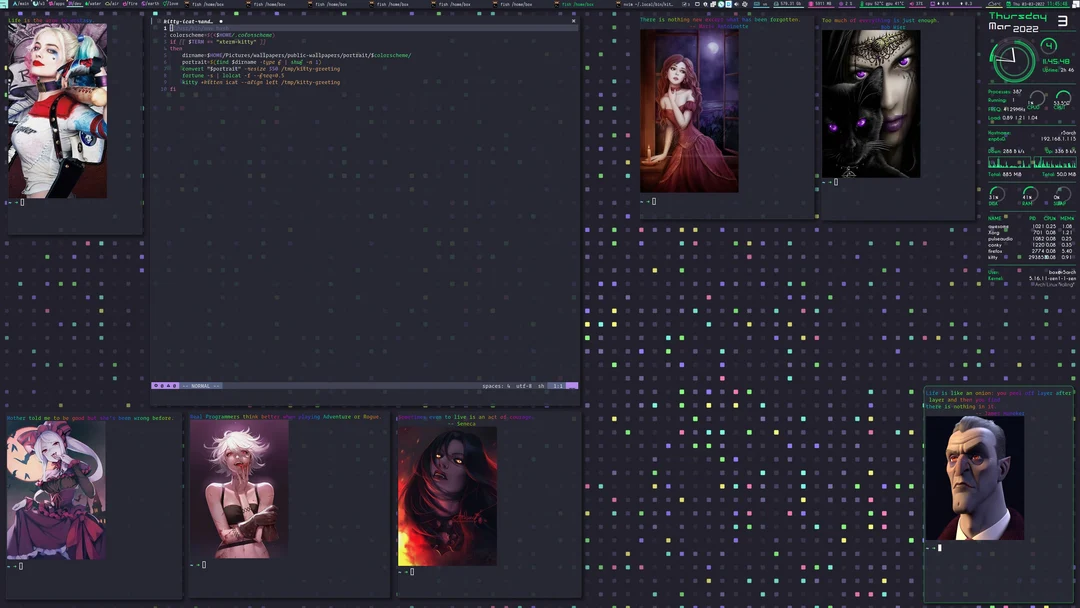The image size is (1080, 608).
Task: Click the lock icon in the vim statusline
Action: (x=162, y=385)
